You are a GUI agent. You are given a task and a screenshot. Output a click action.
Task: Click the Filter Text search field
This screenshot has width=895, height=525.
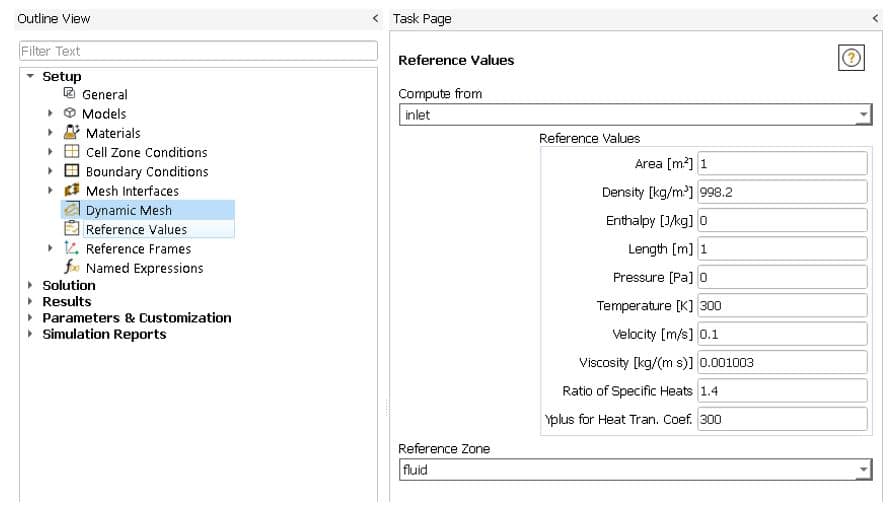pyautogui.click(x=198, y=51)
